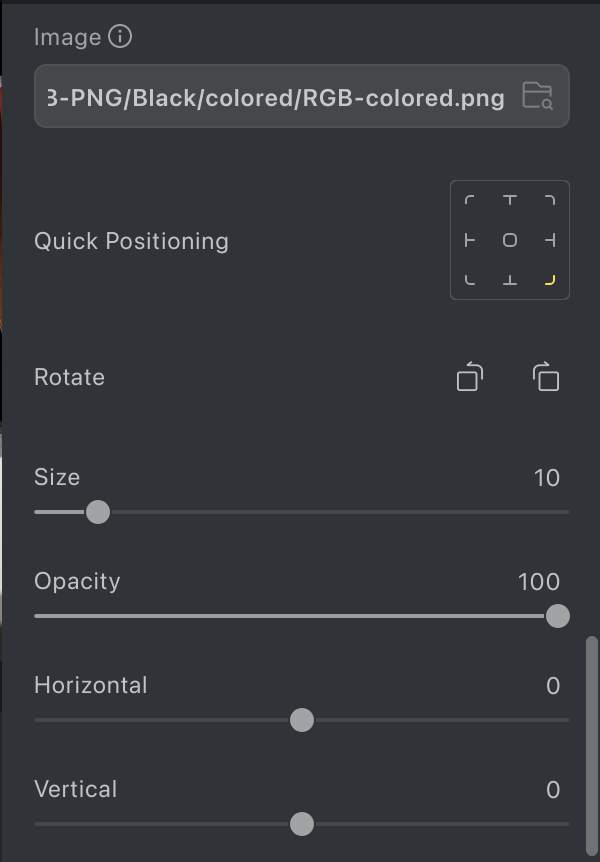Click the Size slider handle
This screenshot has width=600, height=862.
tap(98, 512)
